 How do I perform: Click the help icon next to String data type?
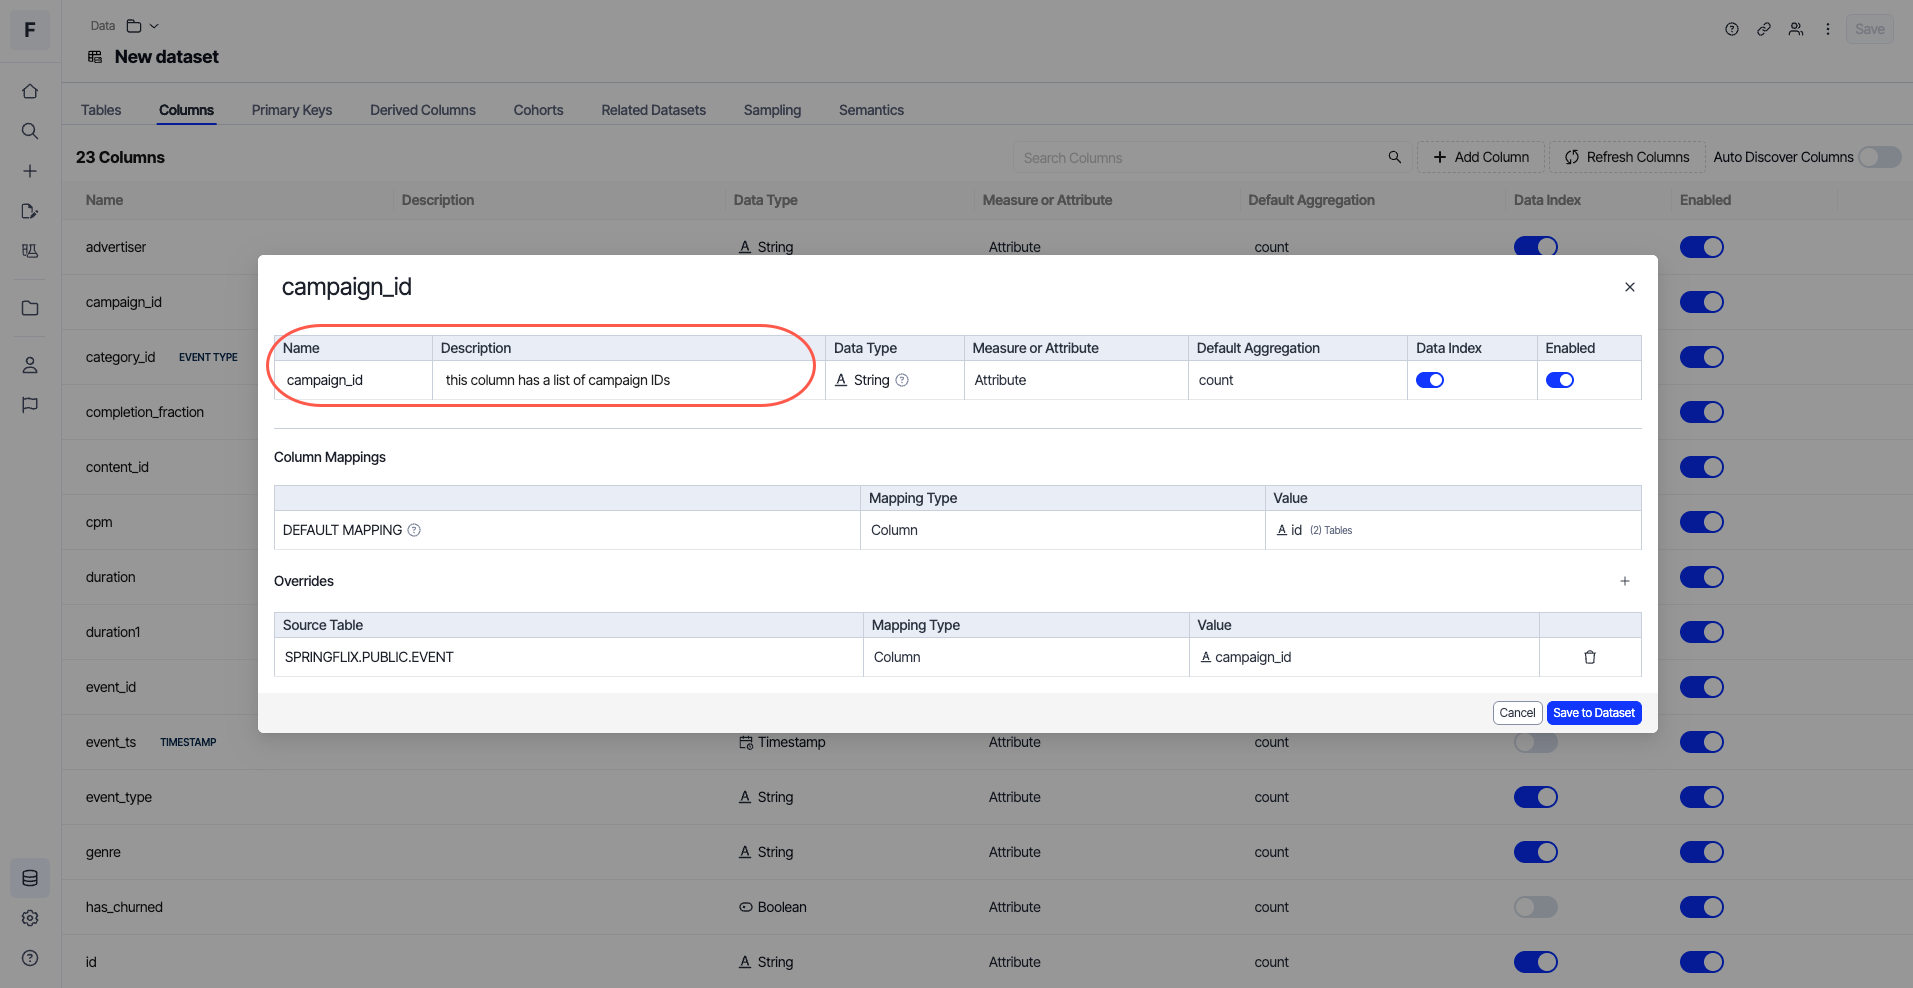point(902,380)
